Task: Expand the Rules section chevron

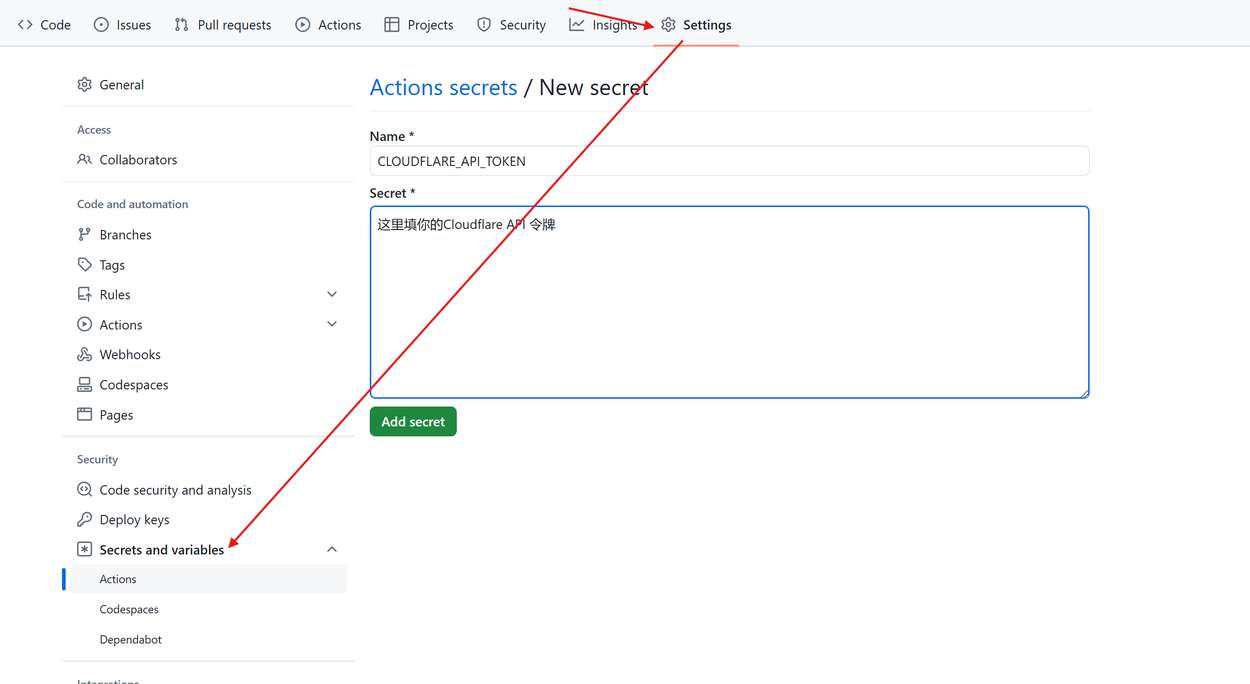Action: click(332, 294)
